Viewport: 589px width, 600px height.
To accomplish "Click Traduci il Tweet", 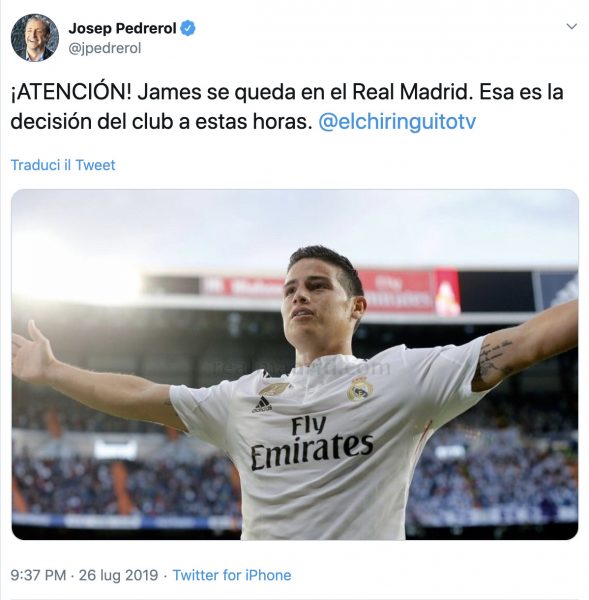I will click(63, 165).
